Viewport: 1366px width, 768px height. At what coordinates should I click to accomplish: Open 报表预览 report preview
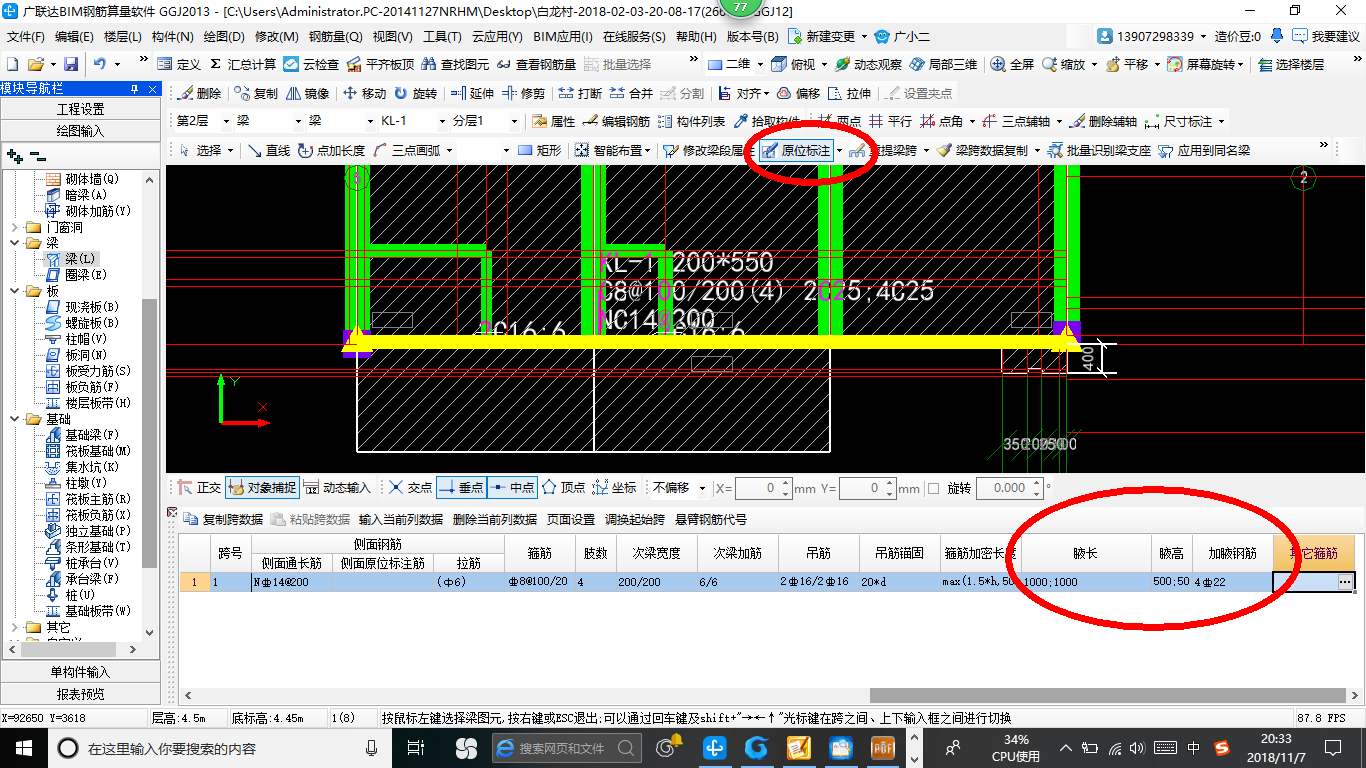pos(80,694)
